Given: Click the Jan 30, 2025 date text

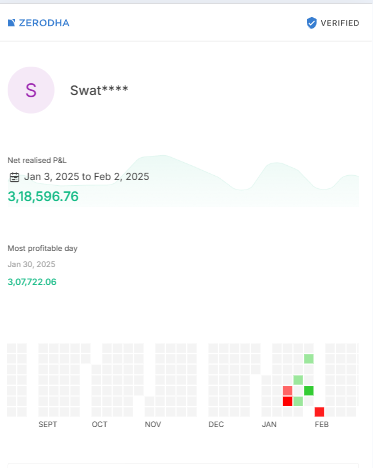Looking at the screenshot, I should [x=31, y=264].
